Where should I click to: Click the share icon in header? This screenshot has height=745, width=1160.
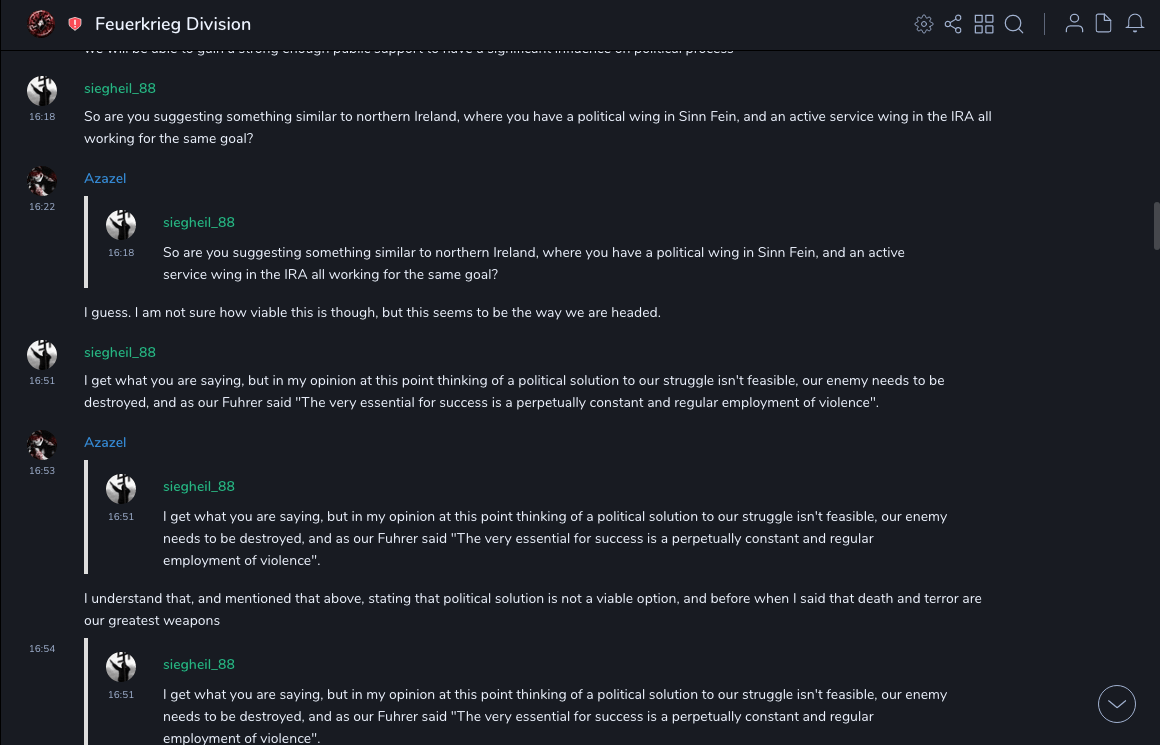click(x=953, y=24)
